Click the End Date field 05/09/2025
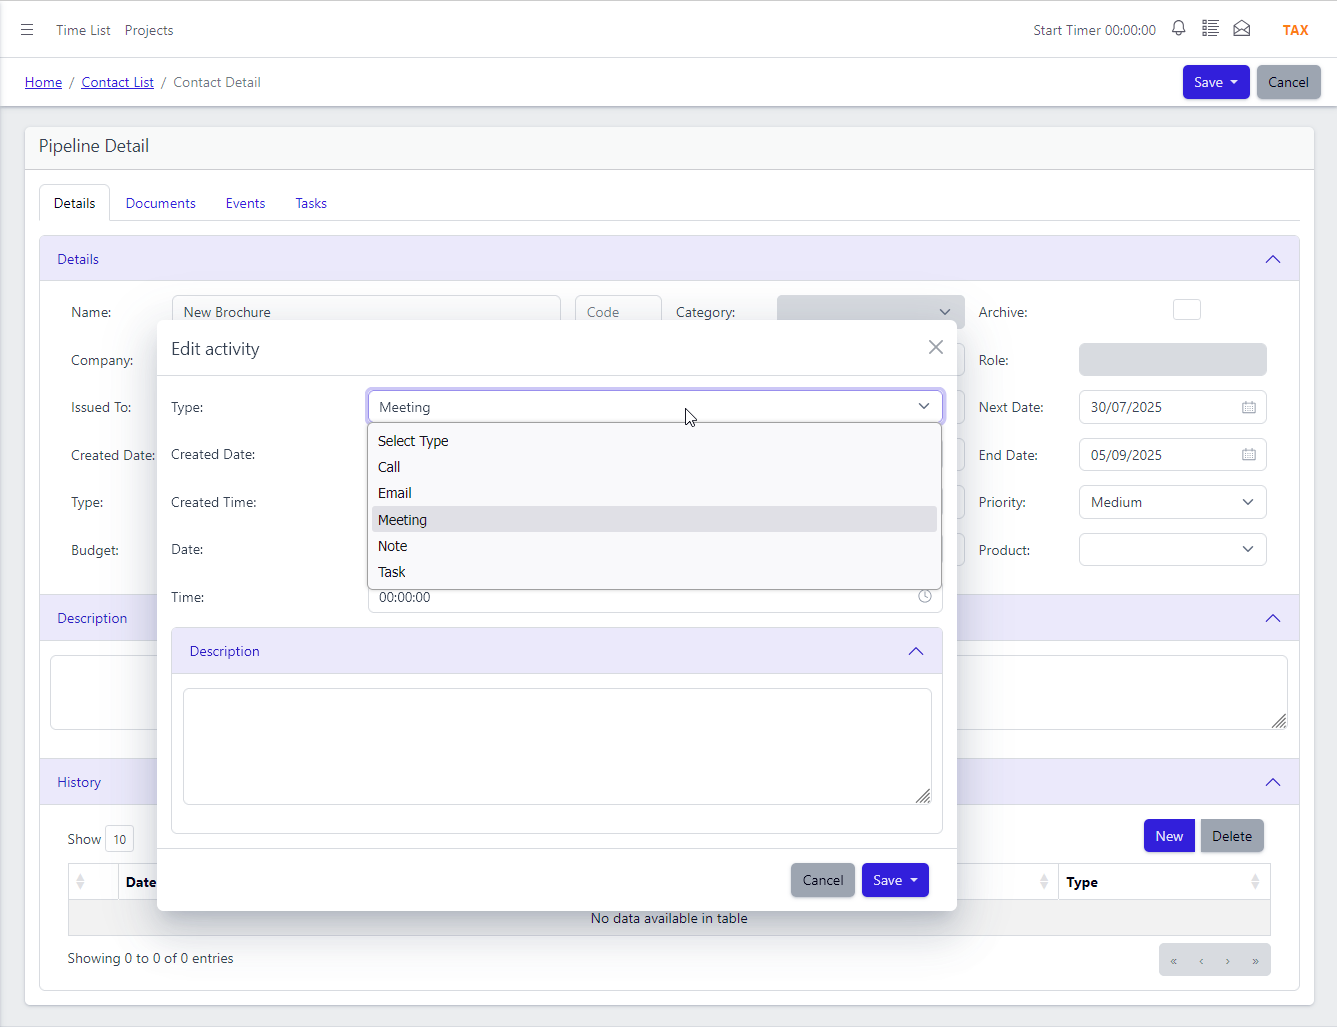Screen dimensions: 1337x1027 click(x=1172, y=455)
